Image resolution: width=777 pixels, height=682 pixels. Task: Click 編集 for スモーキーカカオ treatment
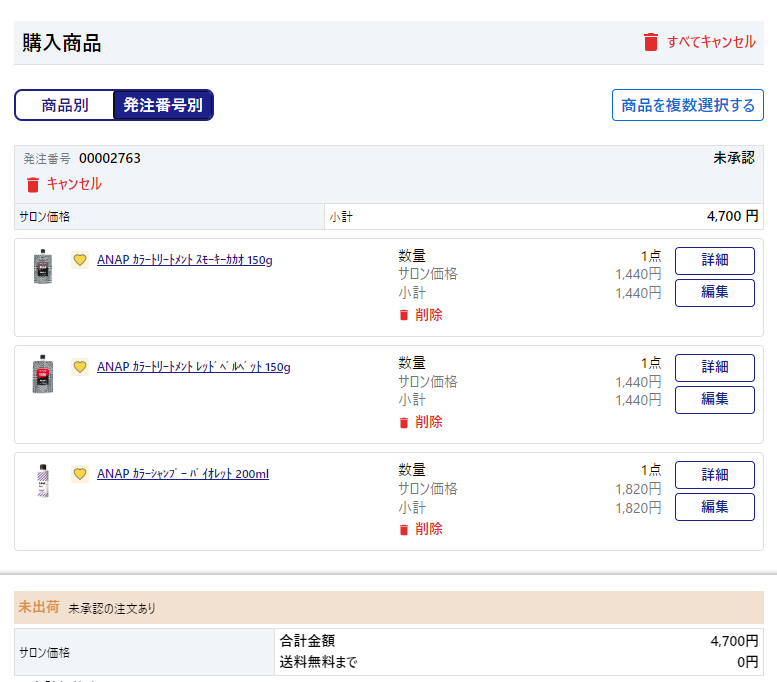tap(715, 293)
